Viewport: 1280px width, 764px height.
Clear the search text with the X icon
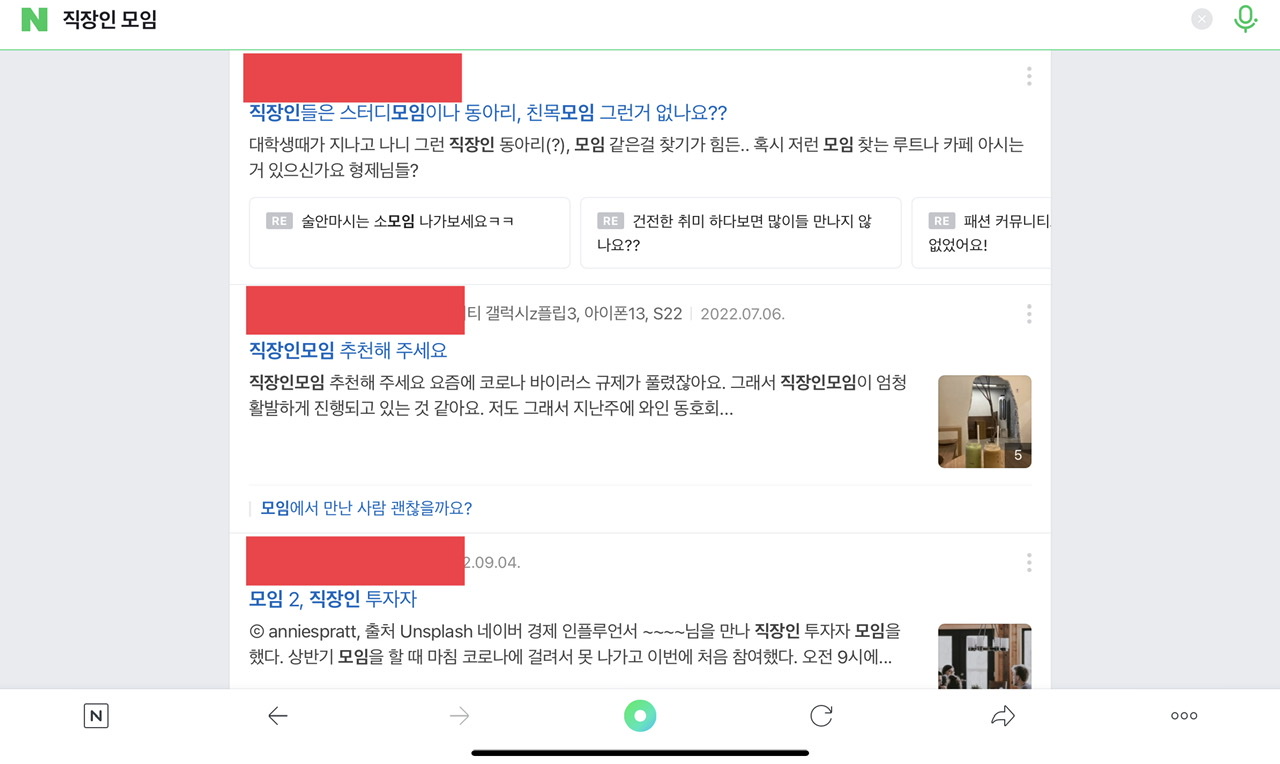point(1202,19)
